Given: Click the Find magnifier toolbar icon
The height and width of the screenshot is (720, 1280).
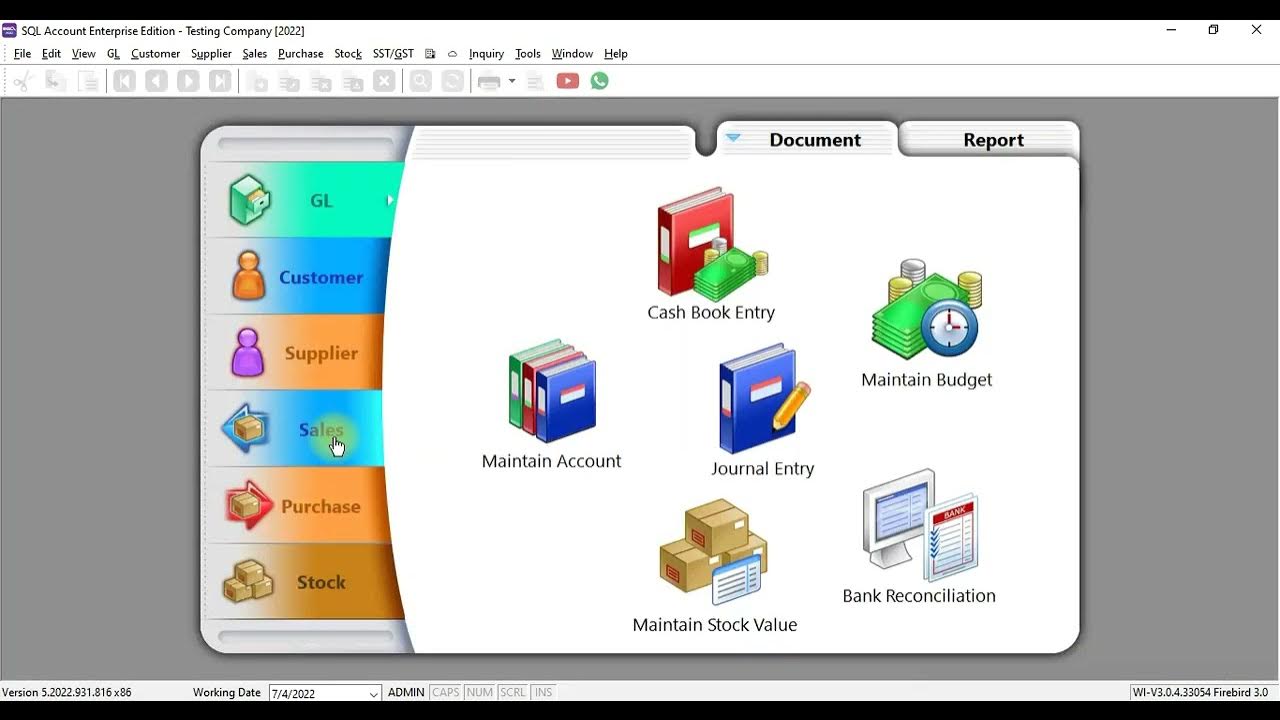Looking at the screenshot, I should tap(421, 81).
